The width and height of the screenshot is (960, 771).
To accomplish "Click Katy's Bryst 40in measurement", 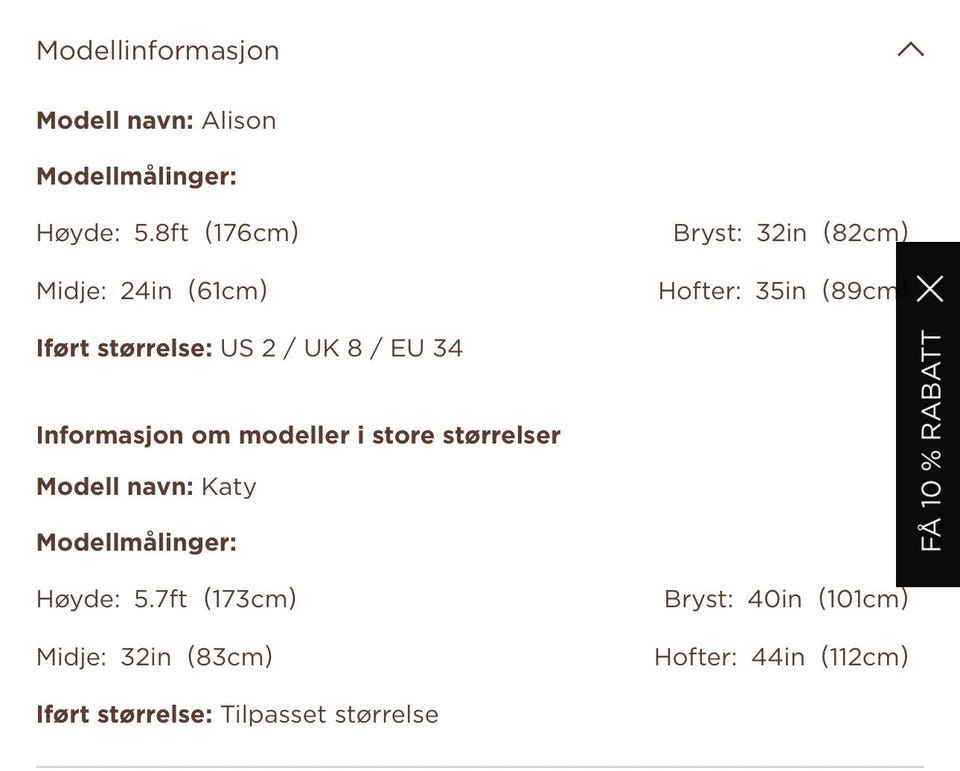I will click(x=786, y=598).
